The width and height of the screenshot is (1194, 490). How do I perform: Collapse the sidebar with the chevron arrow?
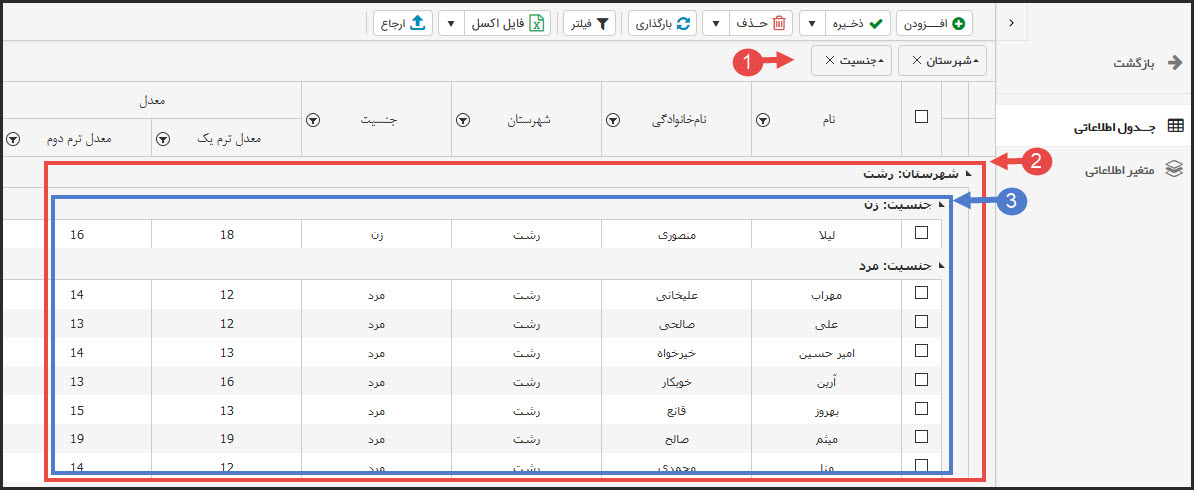coord(1011,24)
